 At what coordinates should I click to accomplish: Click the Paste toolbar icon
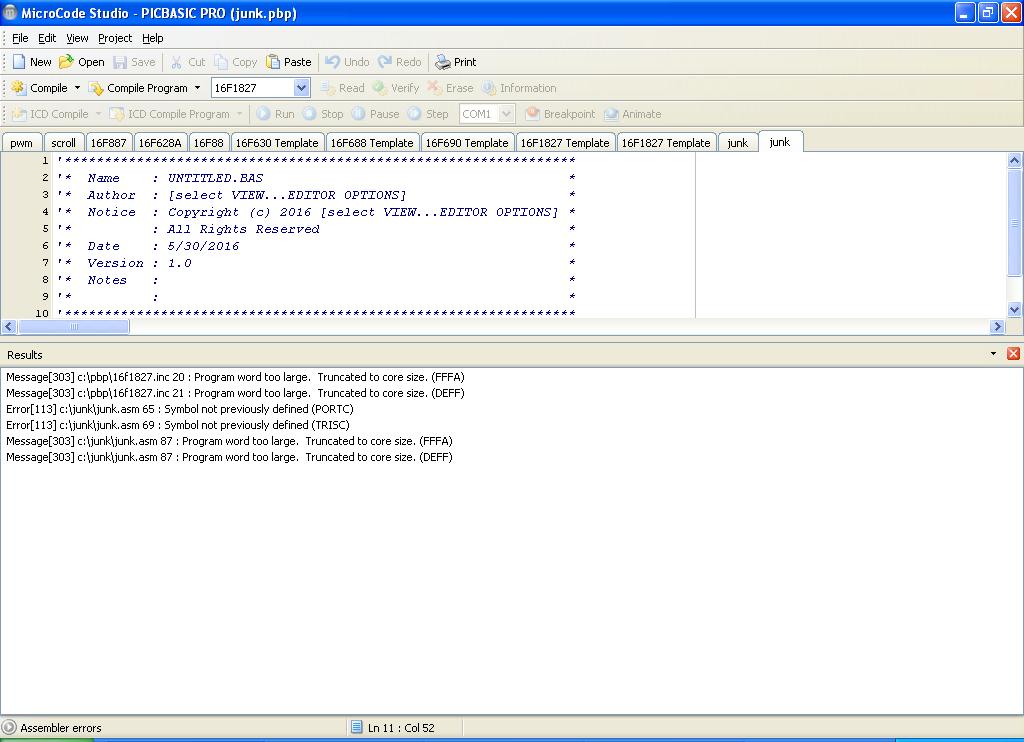[273, 62]
